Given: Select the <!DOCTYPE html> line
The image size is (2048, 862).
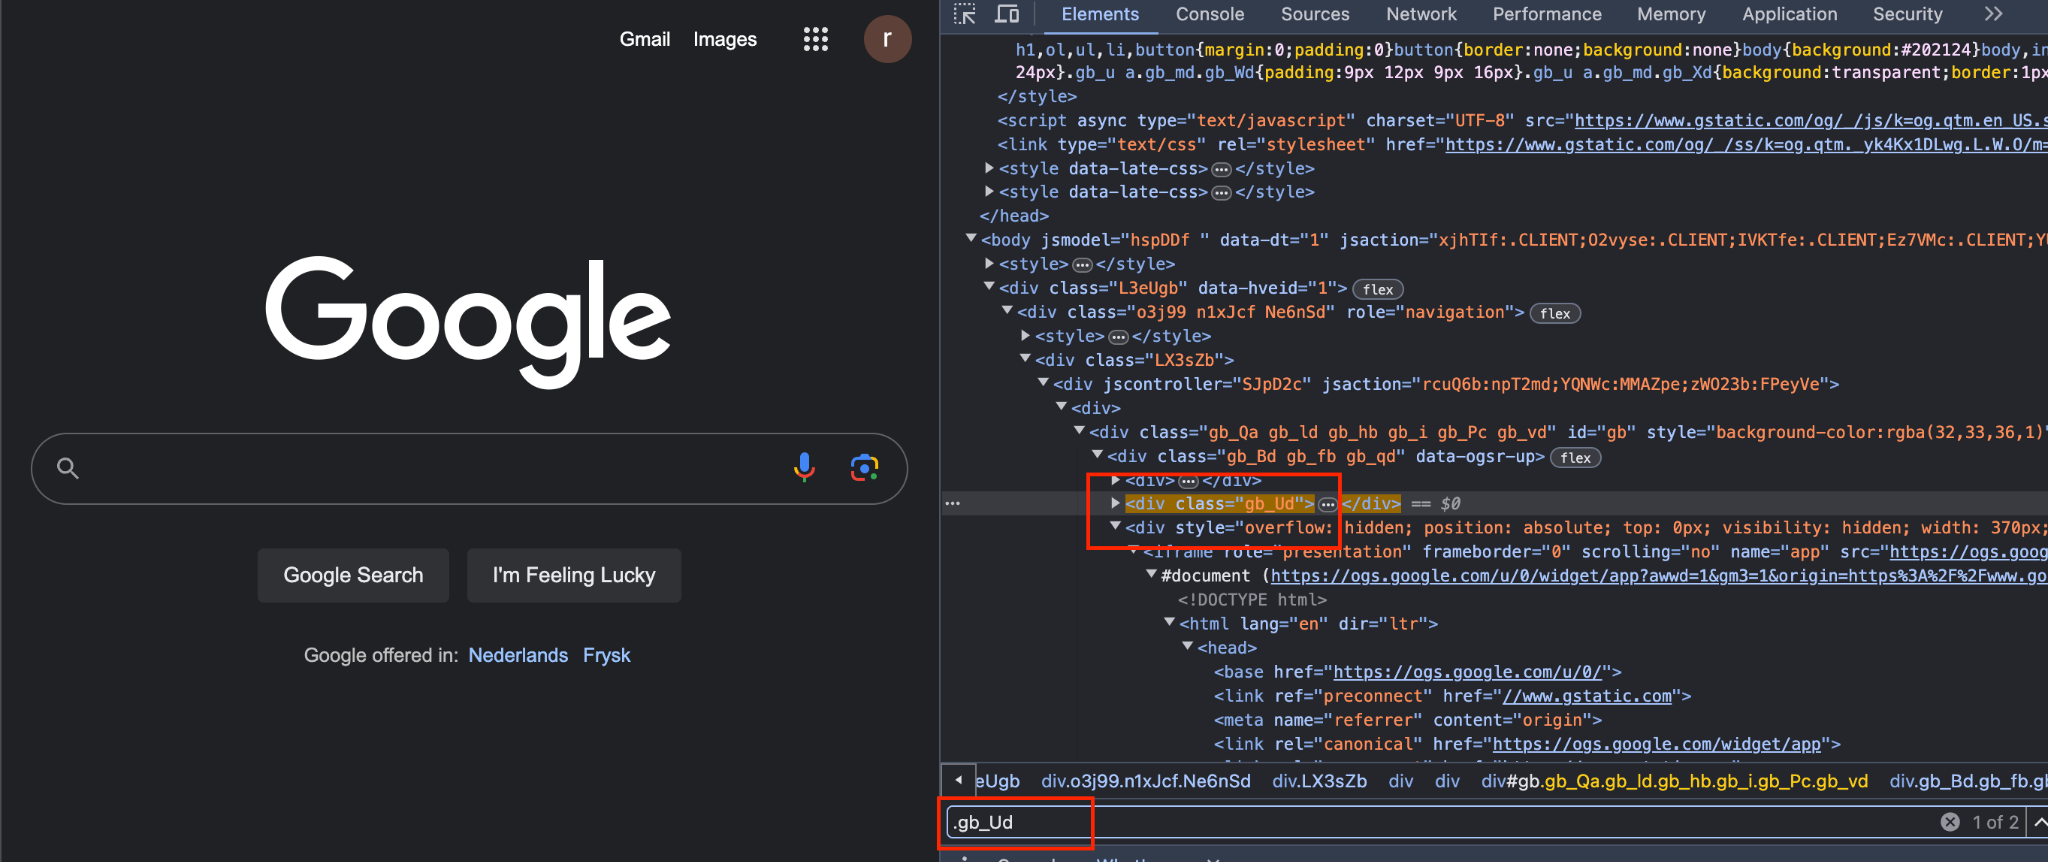Looking at the screenshot, I should (x=1252, y=600).
